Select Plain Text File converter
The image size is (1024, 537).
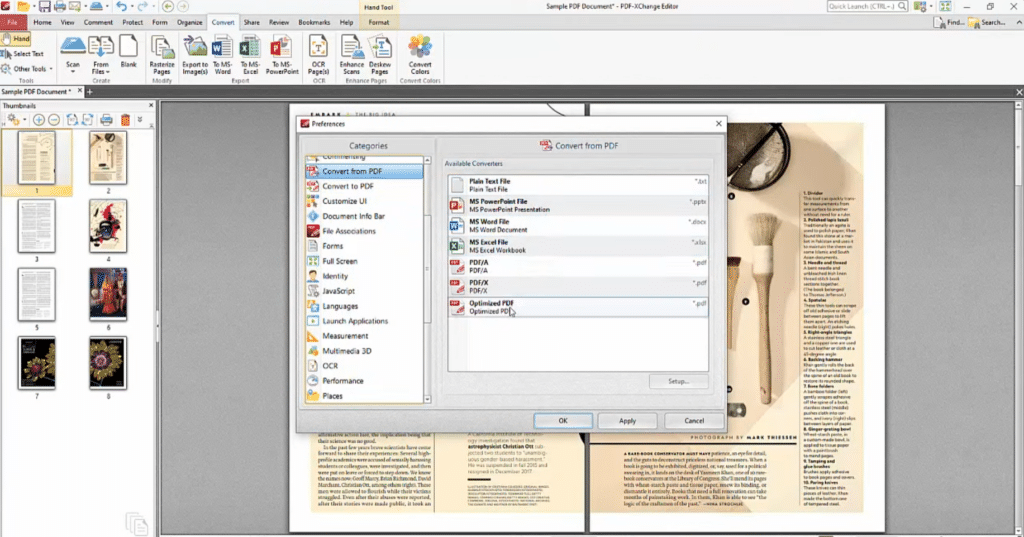pyautogui.click(x=578, y=185)
